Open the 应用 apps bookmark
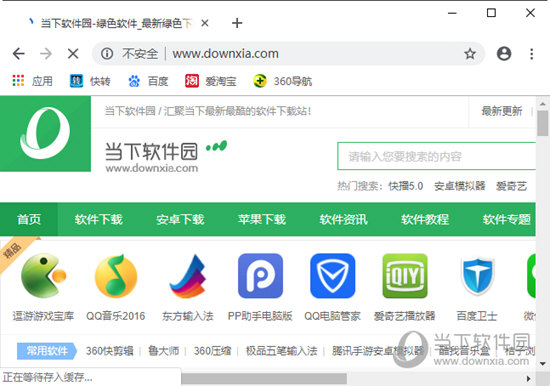This screenshot has width=550, height=386. coord(32,81)
